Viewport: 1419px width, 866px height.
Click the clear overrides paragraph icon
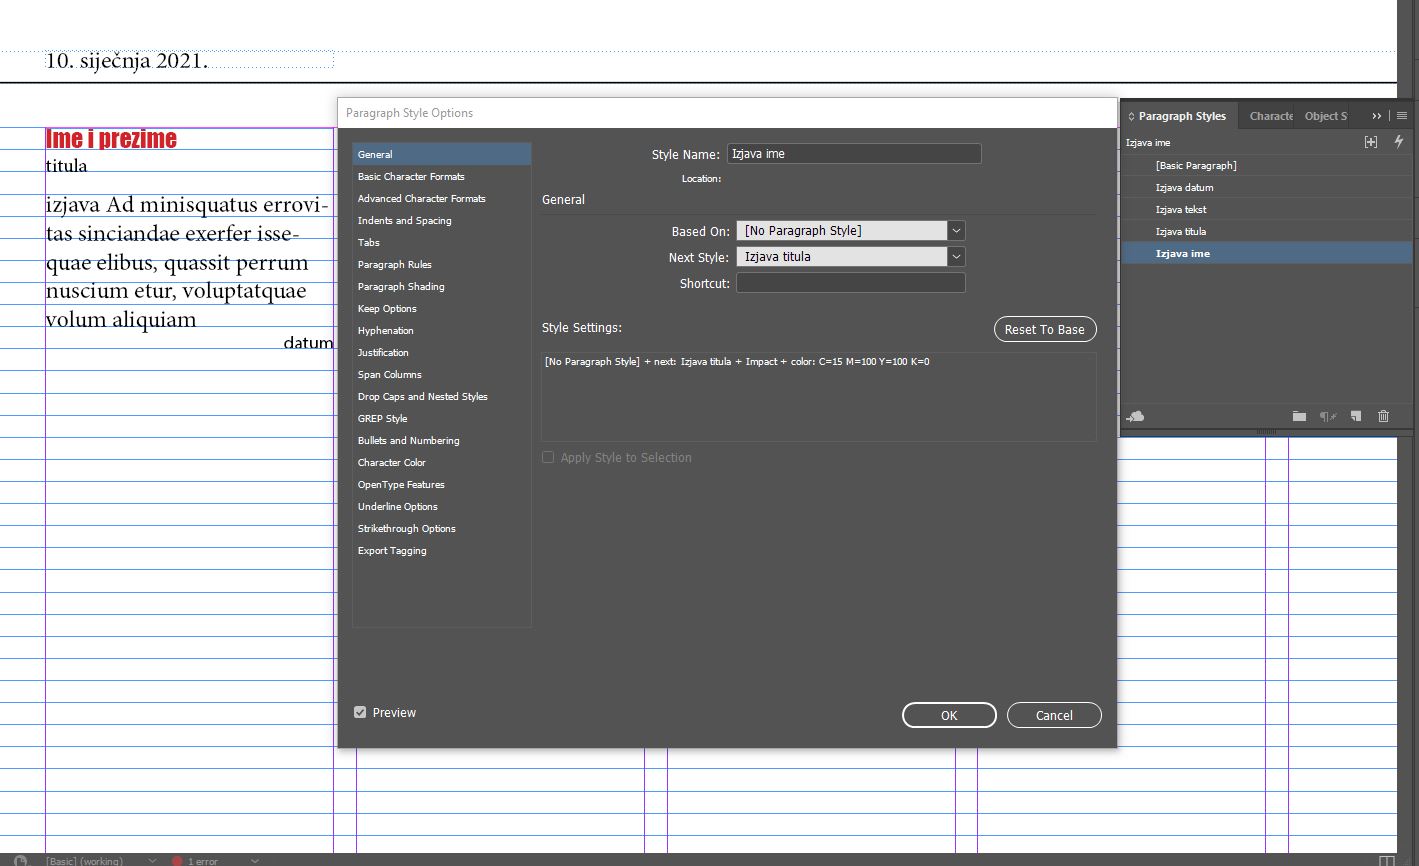(1328, 416)
